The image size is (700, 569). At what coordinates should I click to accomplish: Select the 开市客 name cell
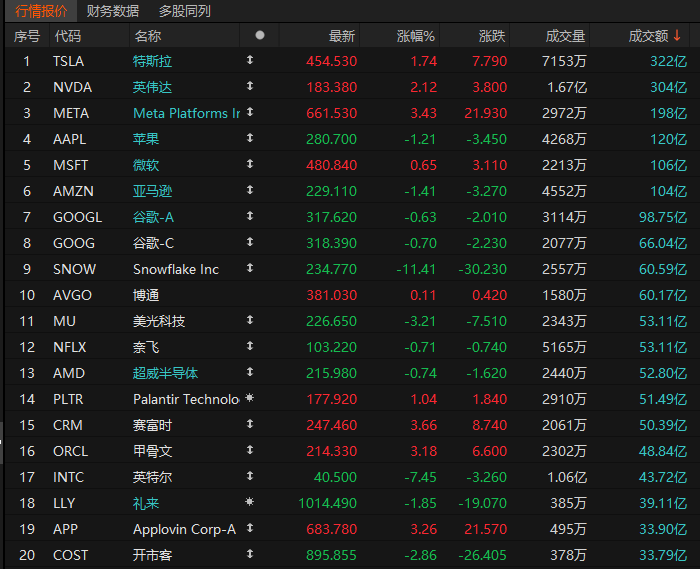(152, 555)
